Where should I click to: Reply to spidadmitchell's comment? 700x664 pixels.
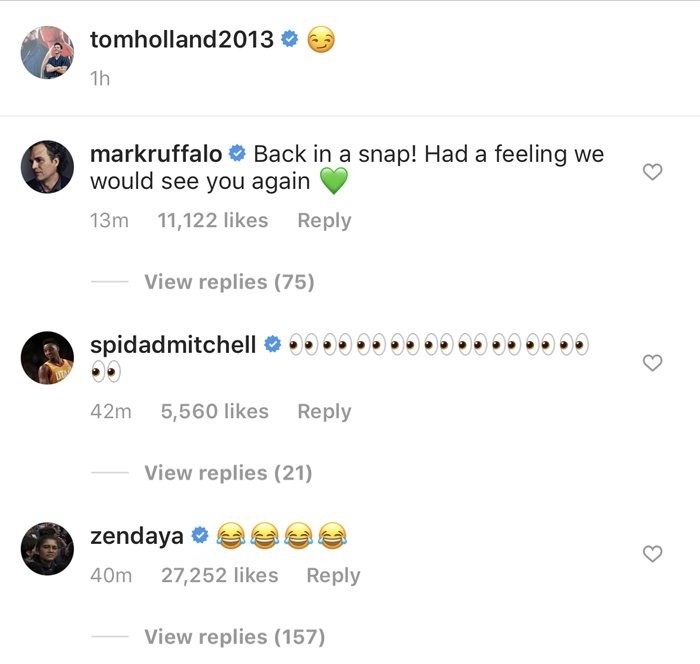pyautogui.click(x=325, y=412)
